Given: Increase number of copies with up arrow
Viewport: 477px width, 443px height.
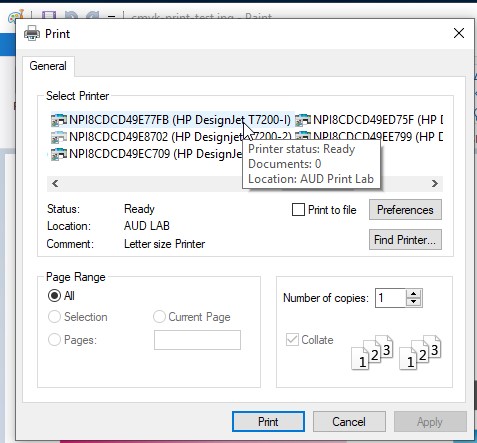Looking at the screenshot, I should [x=414, y=294].
